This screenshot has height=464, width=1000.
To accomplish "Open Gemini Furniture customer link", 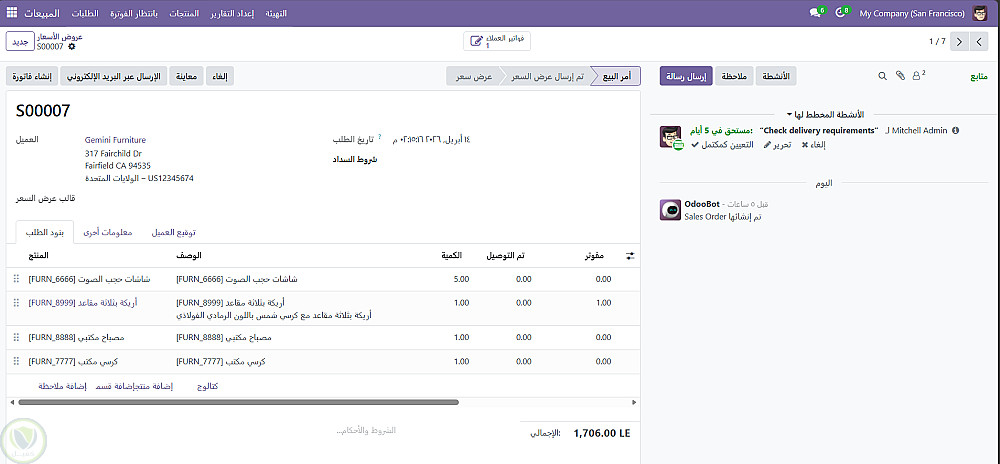I will click(x=115, y=140).
